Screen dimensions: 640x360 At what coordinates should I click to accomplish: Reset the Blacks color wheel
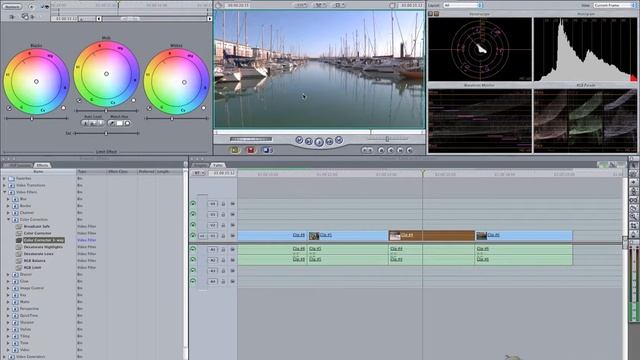pyautogui.click(x=63, y=108)
